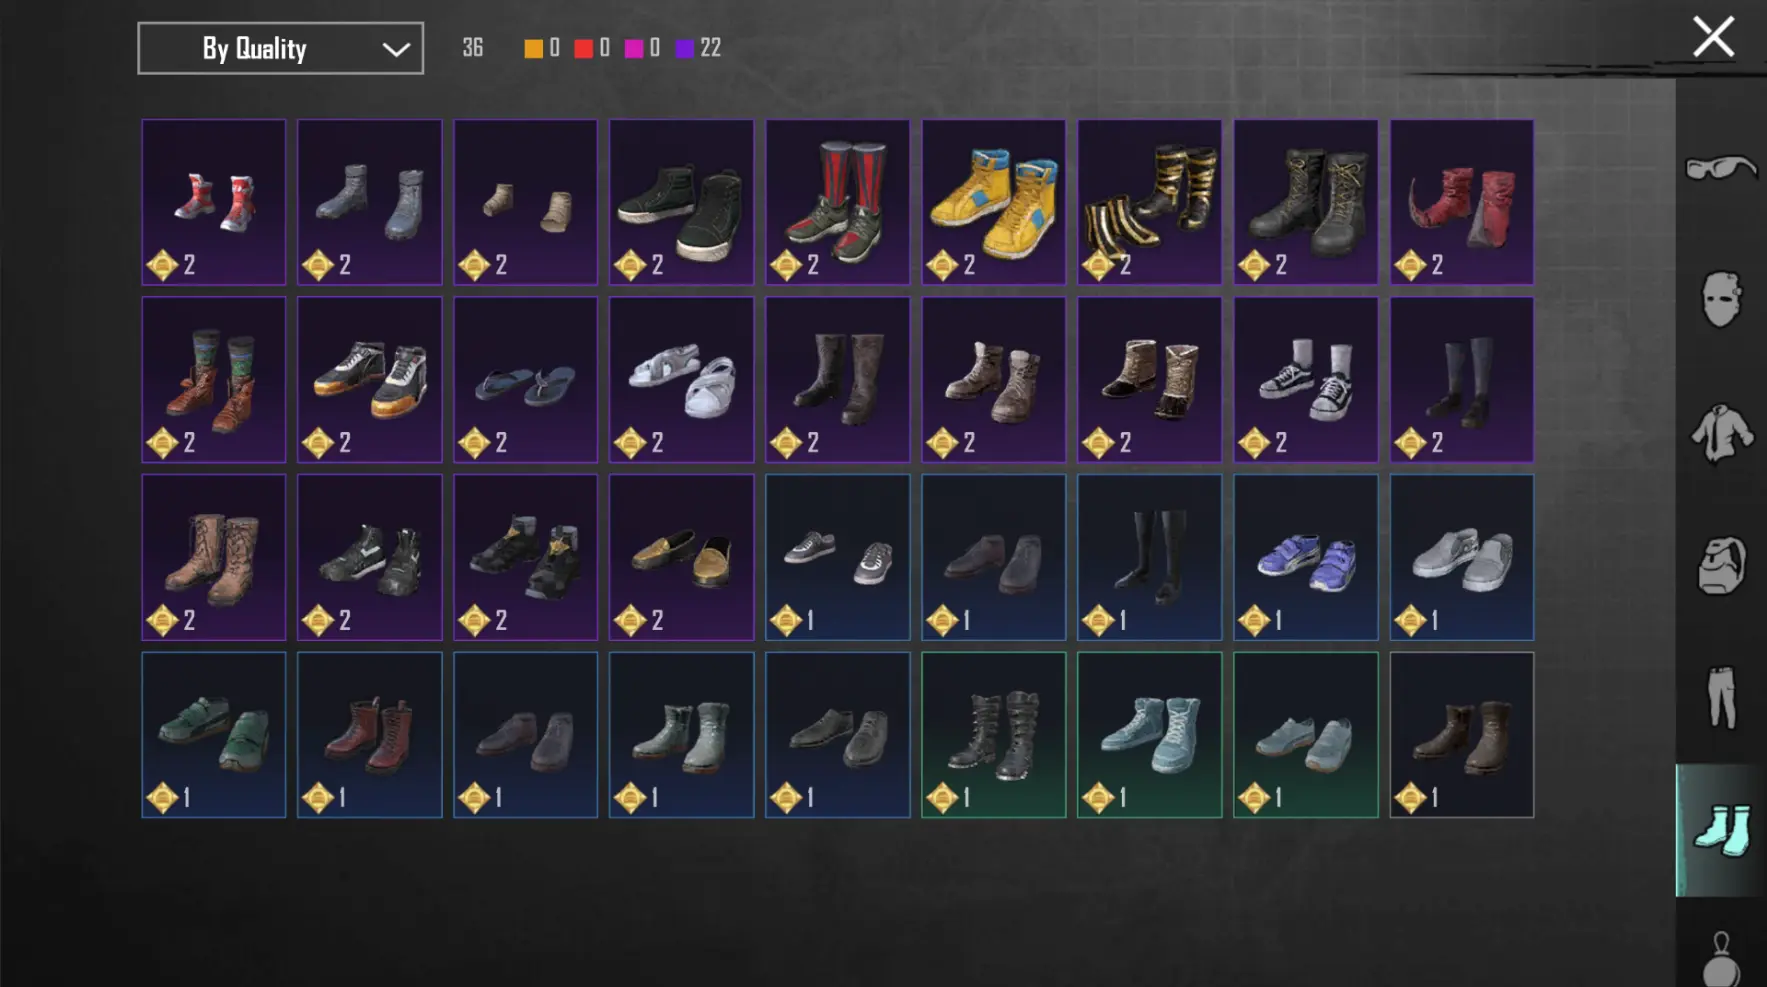
Task: Choose the gold and black striped boots
Action: [x=1149, y=202]
